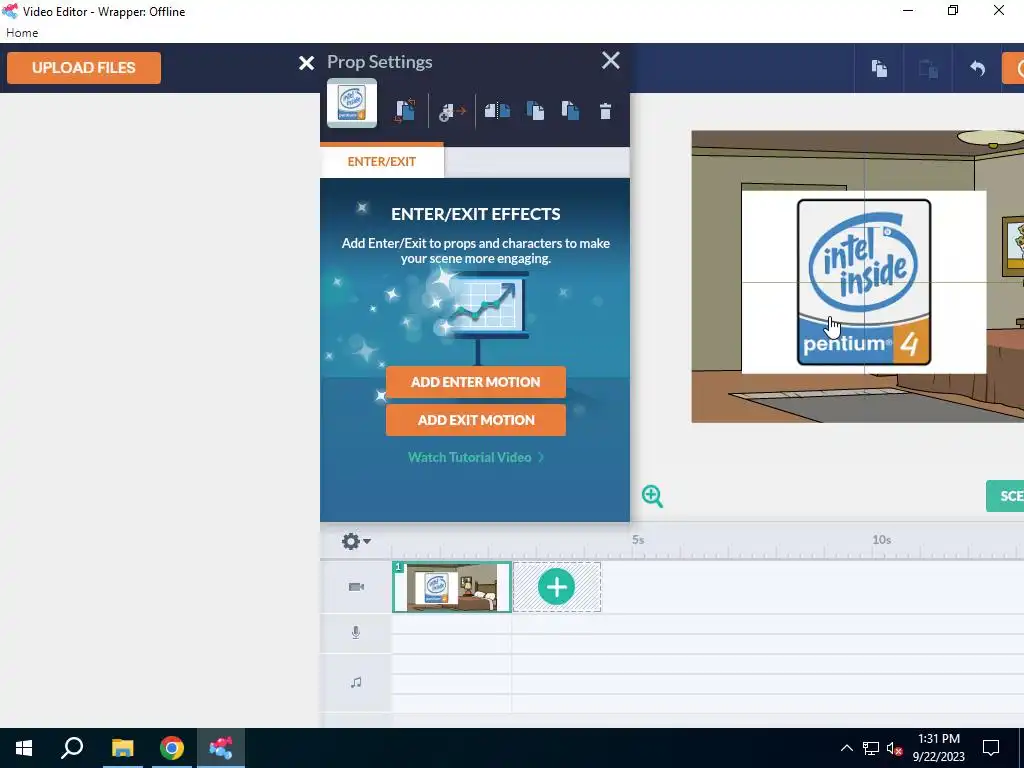Screen dimensions: 1024x768
Task: Send the prop backward icon
Action: pyautogui.click(x=535, y=110)
